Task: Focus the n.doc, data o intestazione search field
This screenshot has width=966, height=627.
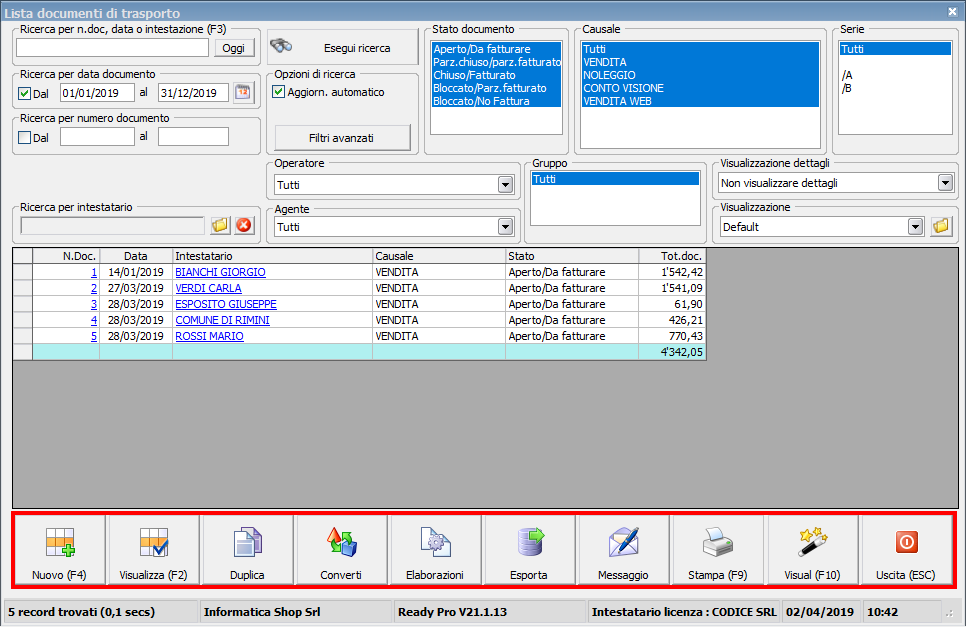Action: click(x=113, y=48)
